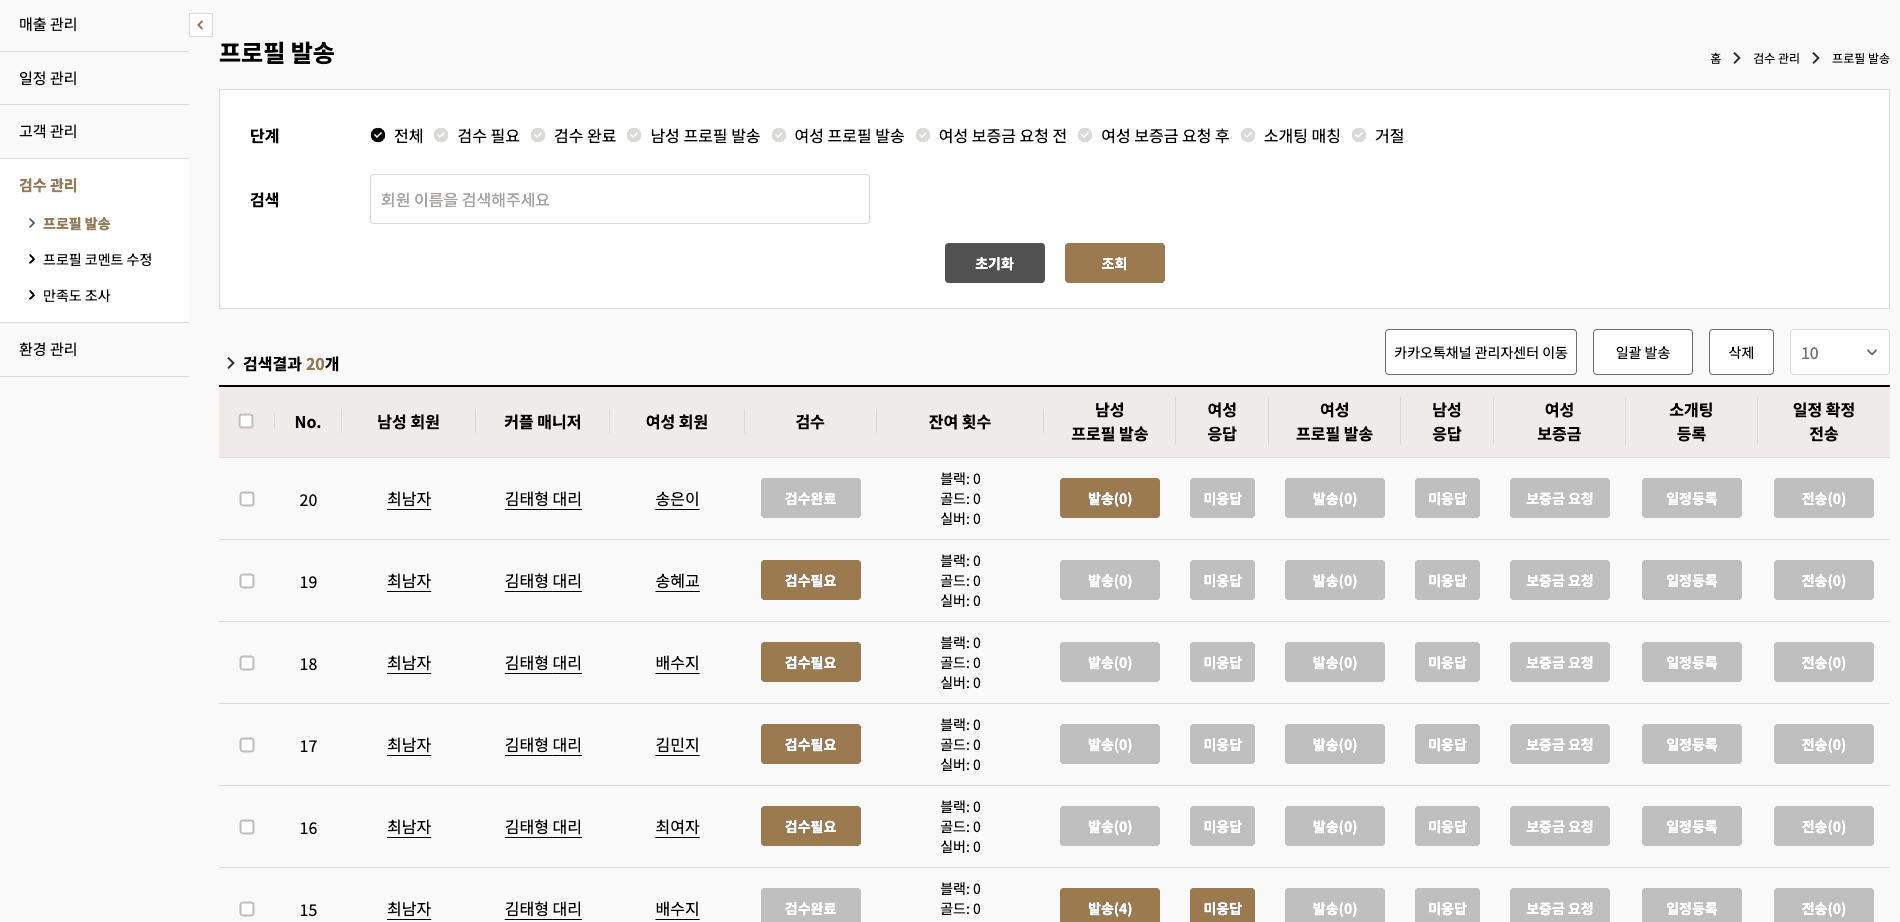
Task: Click 일정등록 button in row 19
Action: click(x=1692, y=580)
